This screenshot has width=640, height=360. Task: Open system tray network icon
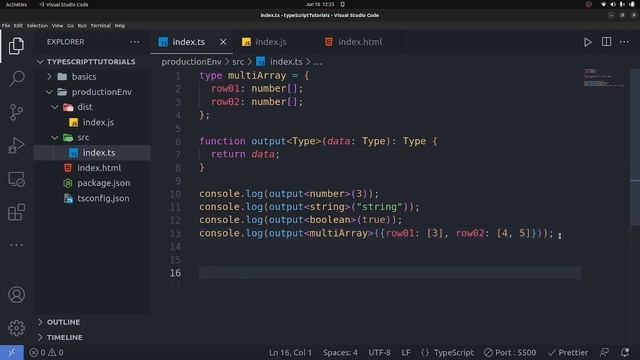tap(603, 4)
